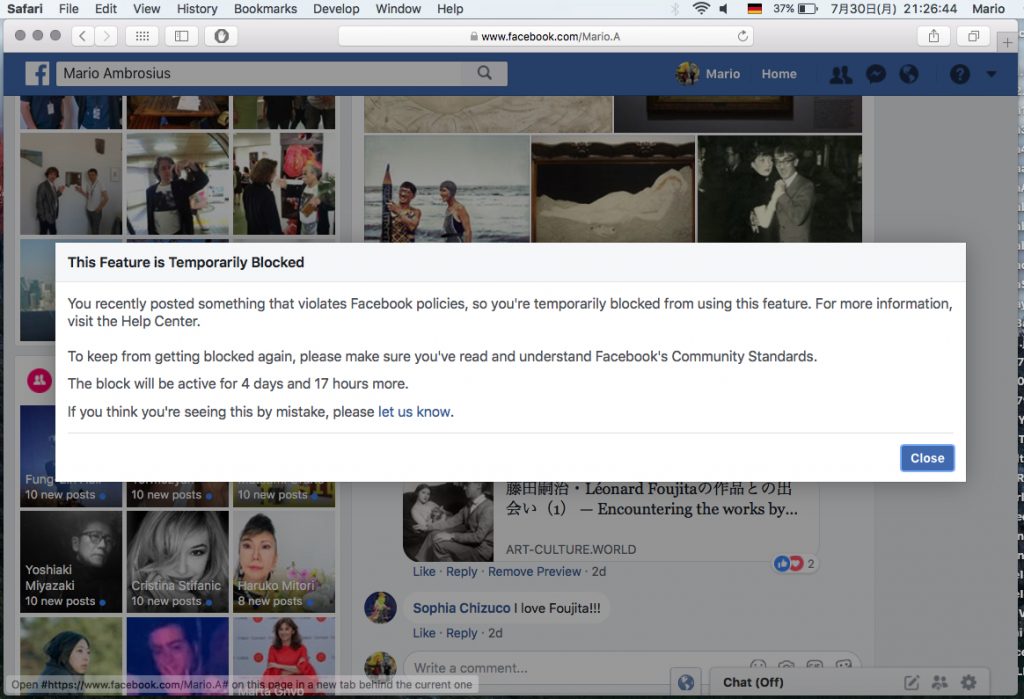The width and height of the screenshot is (1024, 699).
Task: Click Remove Preview under the comment
Action: (534, 572)
